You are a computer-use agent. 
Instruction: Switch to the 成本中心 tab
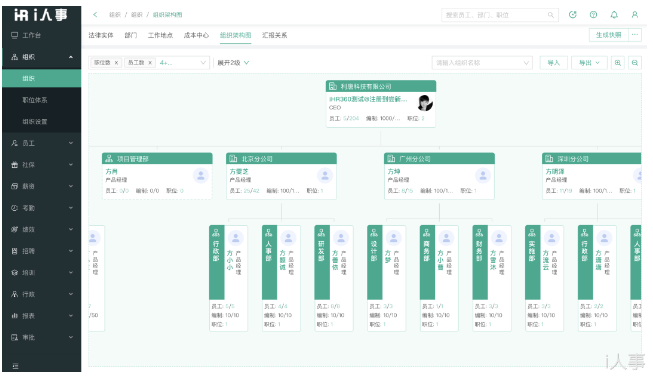pyautogui.click(x=196, y=35)
